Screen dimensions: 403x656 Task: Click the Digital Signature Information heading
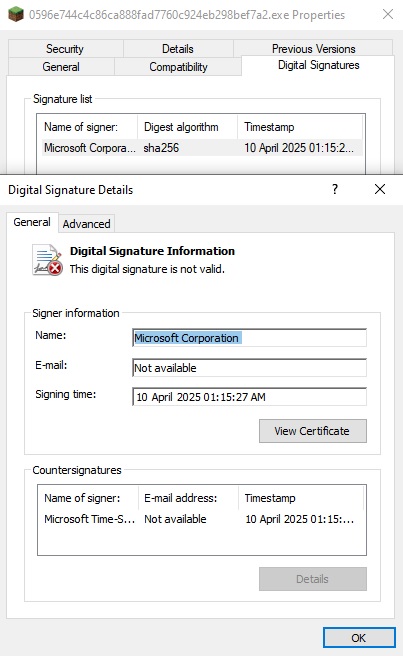(x=152, y=251)
